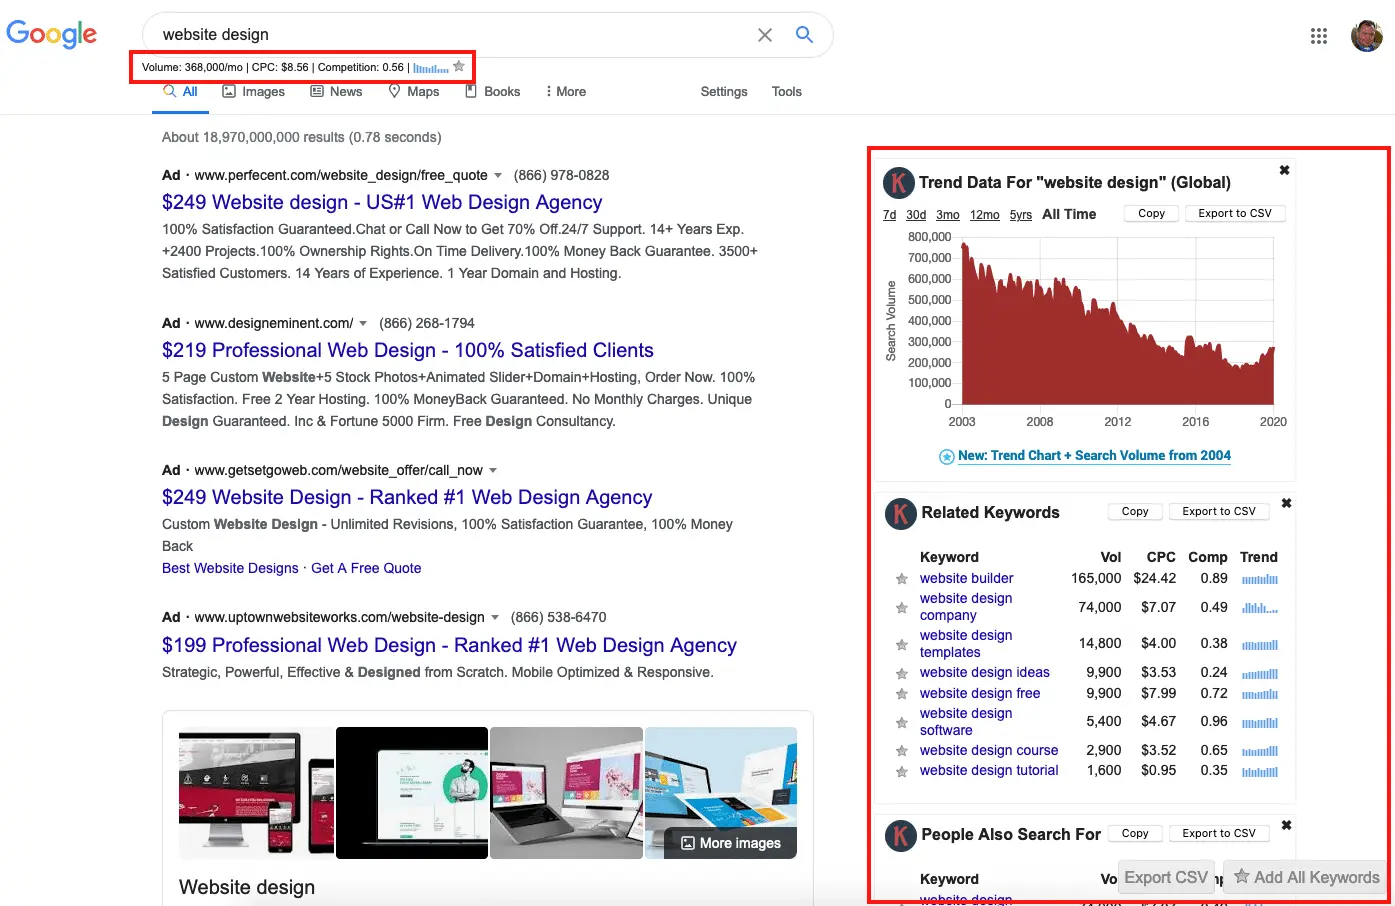The image size is (1395, 906).
Task: Close the Related Keywords panel
Action: coord(1286,503)
